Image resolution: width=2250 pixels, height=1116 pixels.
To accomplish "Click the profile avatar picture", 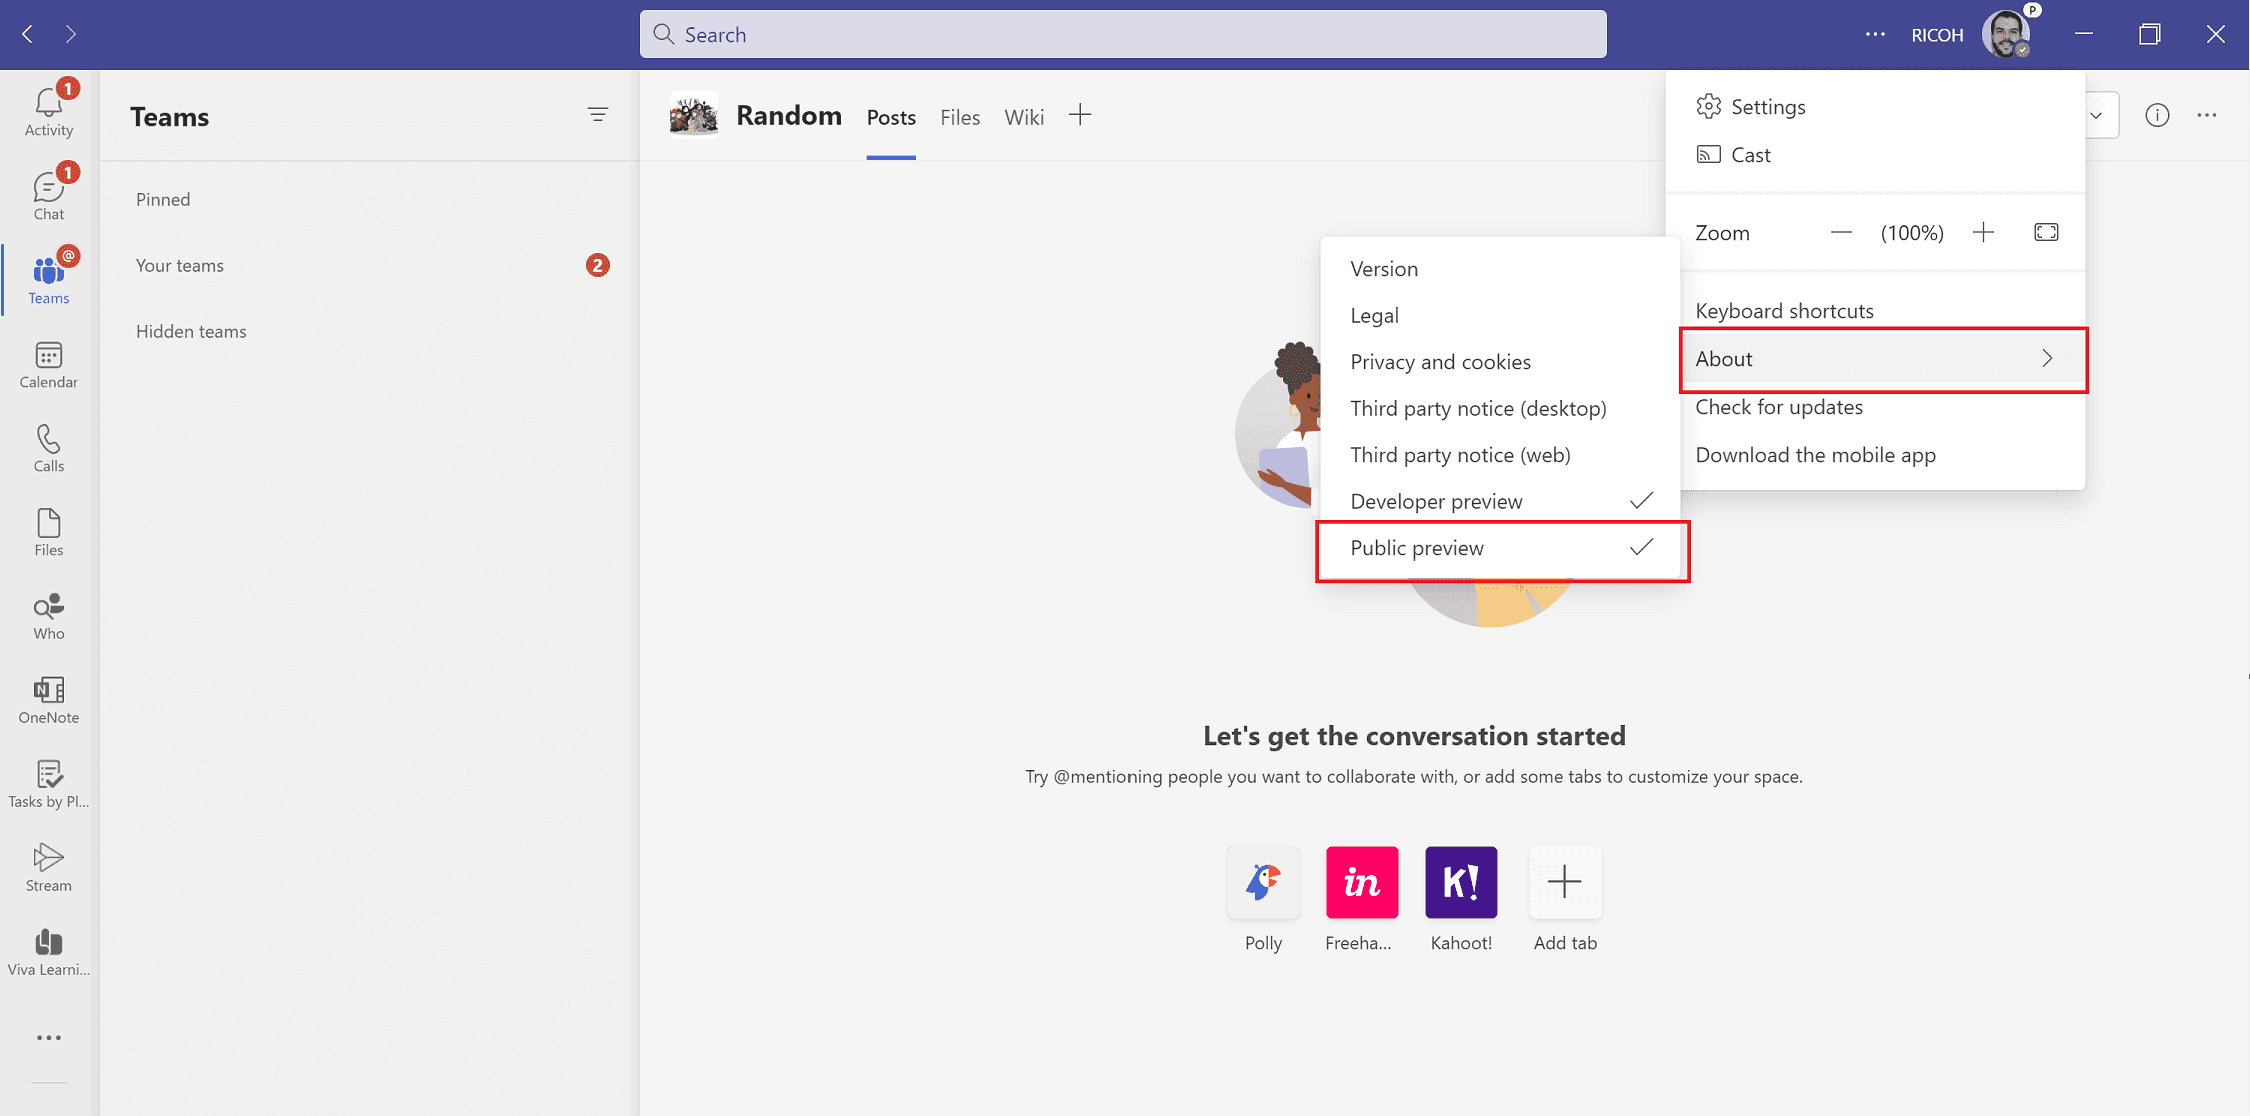I will (x=2006, y=34).
